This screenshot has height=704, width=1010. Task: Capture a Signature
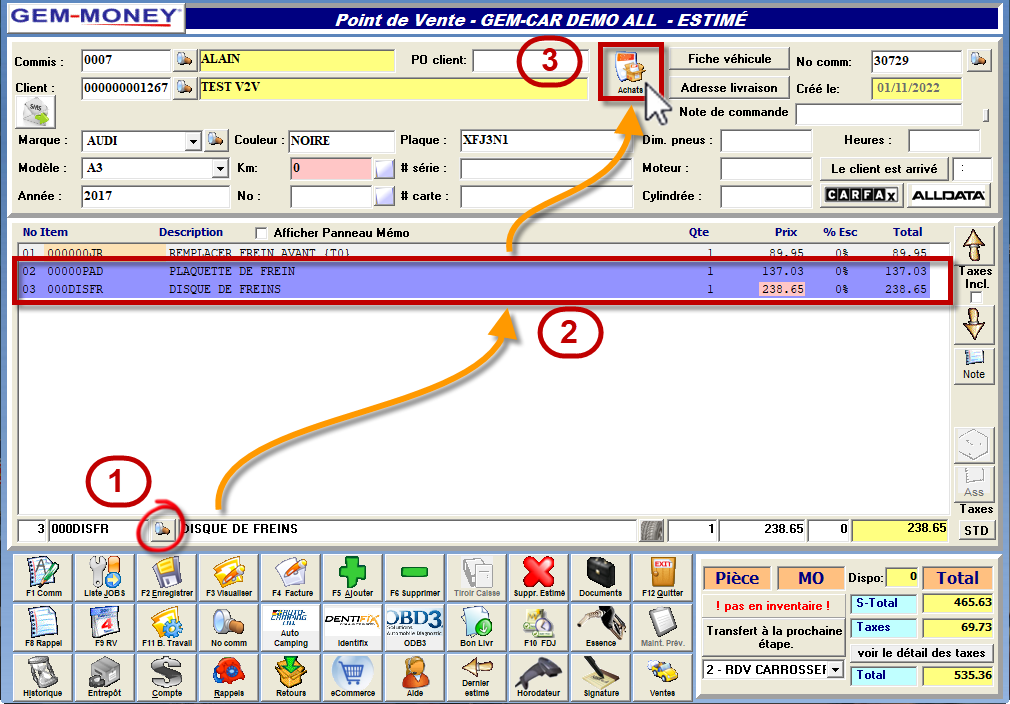[x=600, y=677]
